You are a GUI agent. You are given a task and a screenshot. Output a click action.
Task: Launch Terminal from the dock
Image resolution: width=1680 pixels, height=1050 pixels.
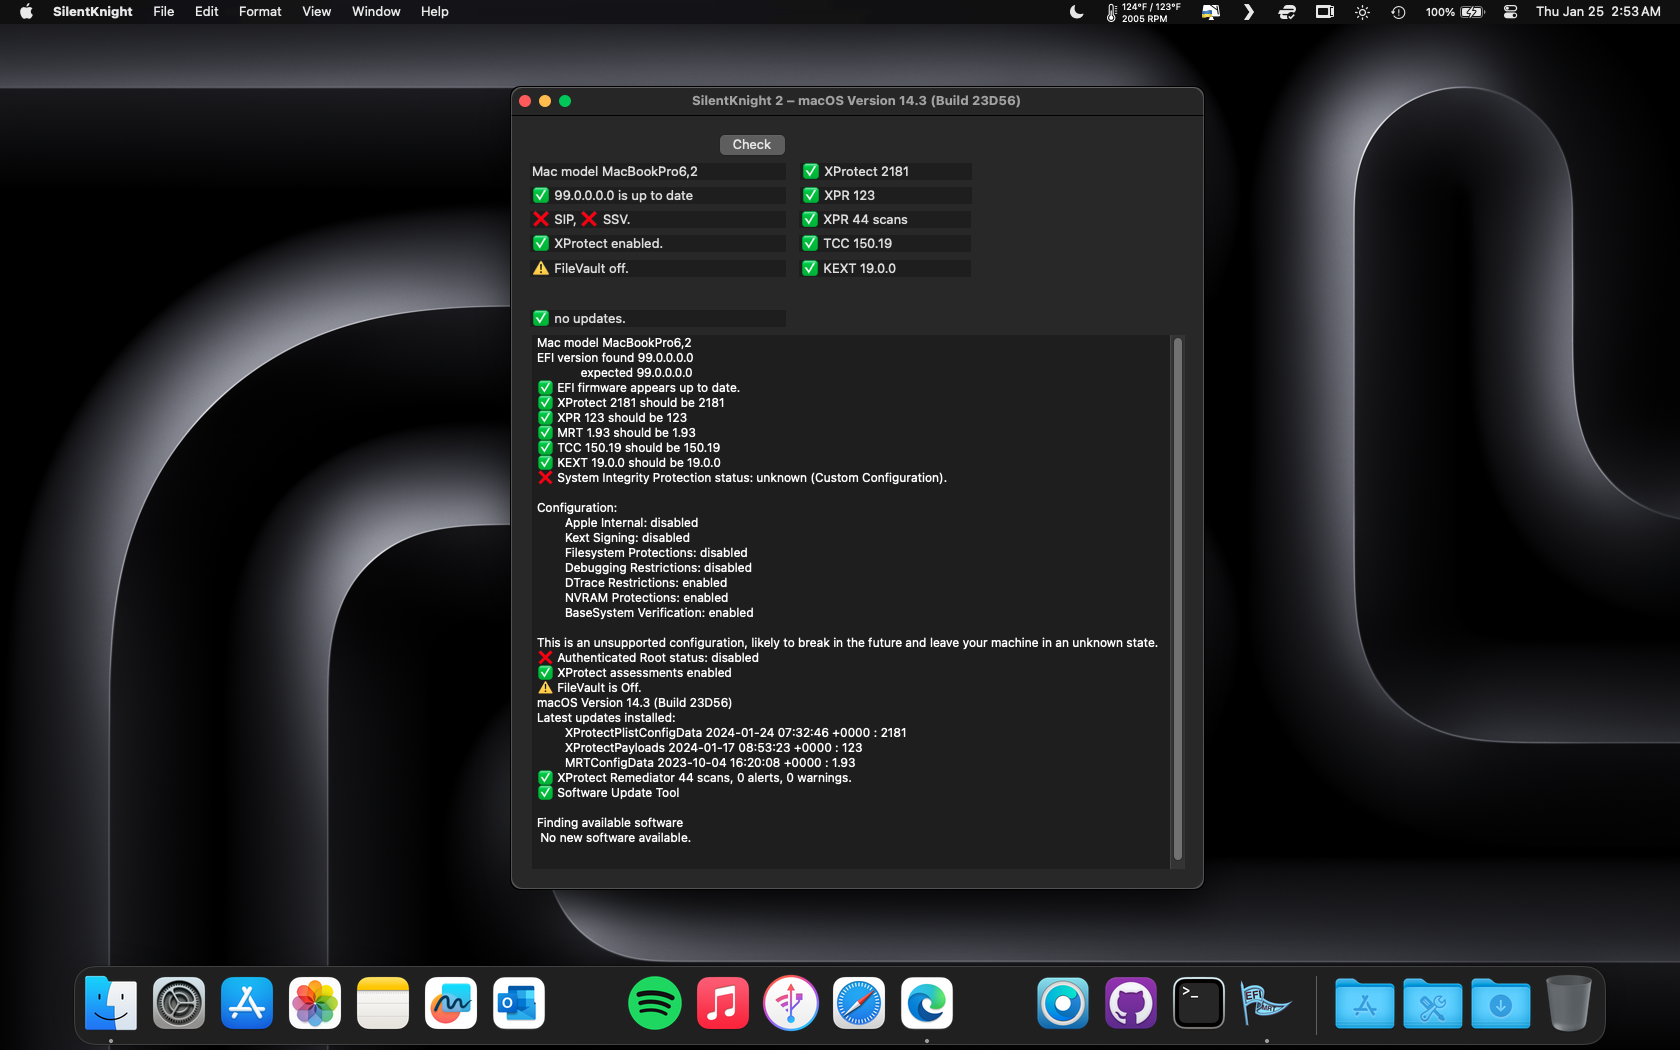pyautogui.click(x=1198, y=1003)
